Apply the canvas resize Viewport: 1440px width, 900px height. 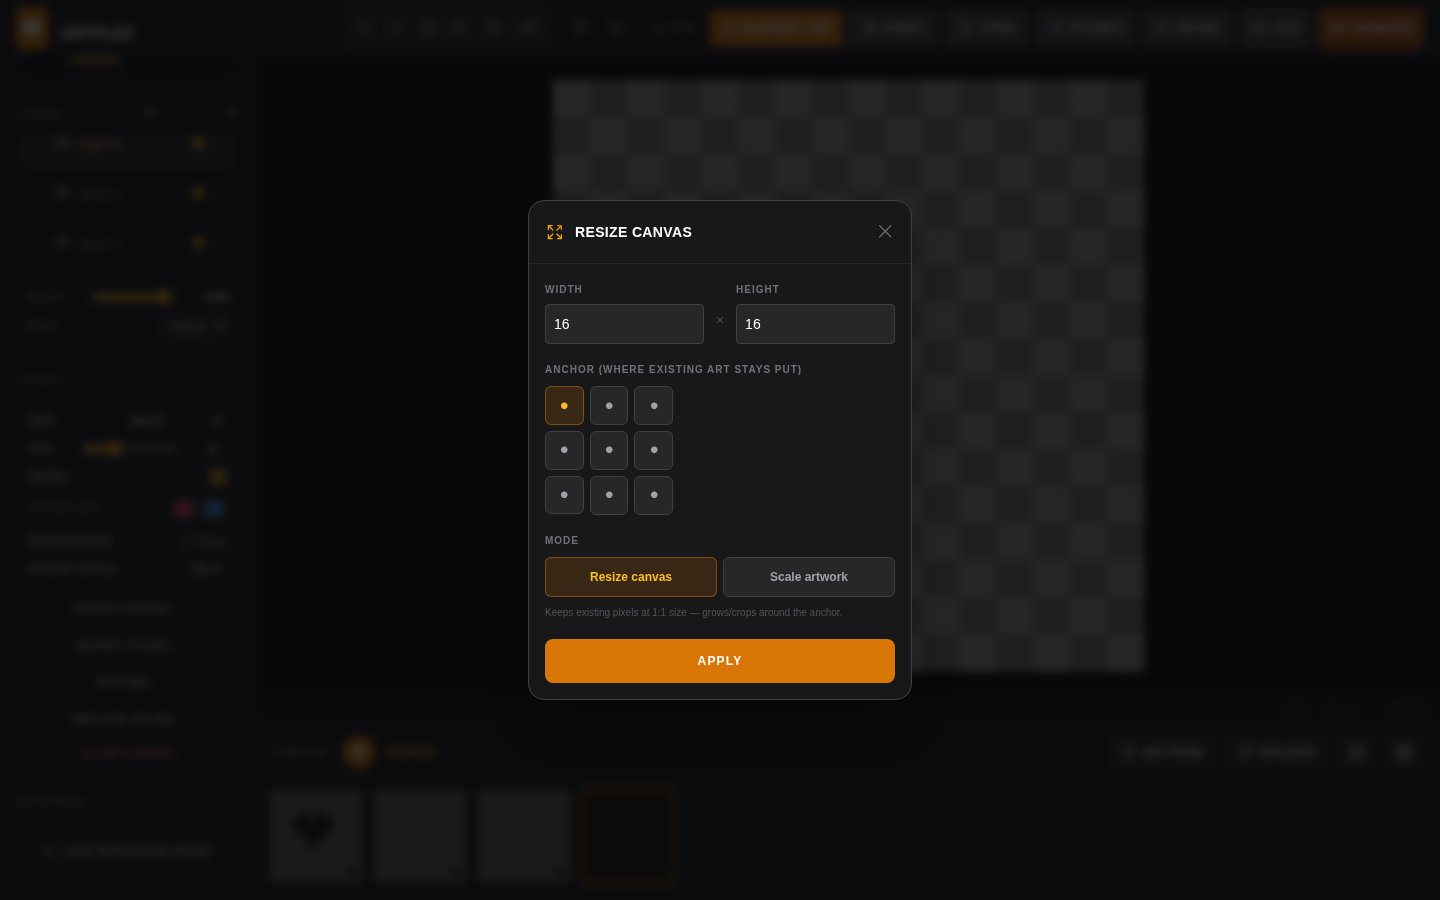(x=720, y=661)
